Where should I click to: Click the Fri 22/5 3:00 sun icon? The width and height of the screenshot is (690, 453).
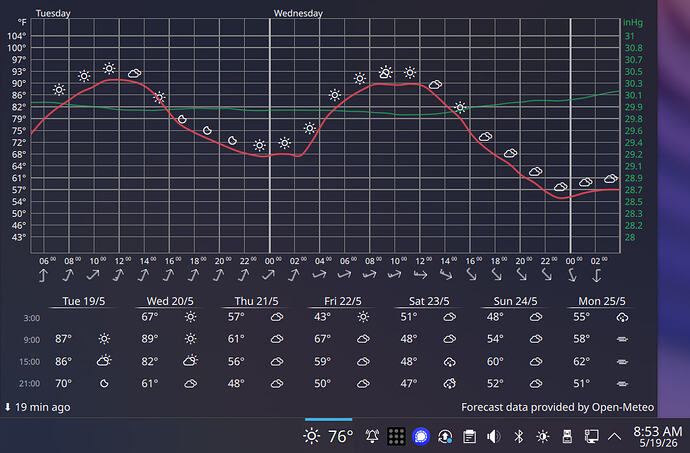pyautogui.click(x=363, y=317)
